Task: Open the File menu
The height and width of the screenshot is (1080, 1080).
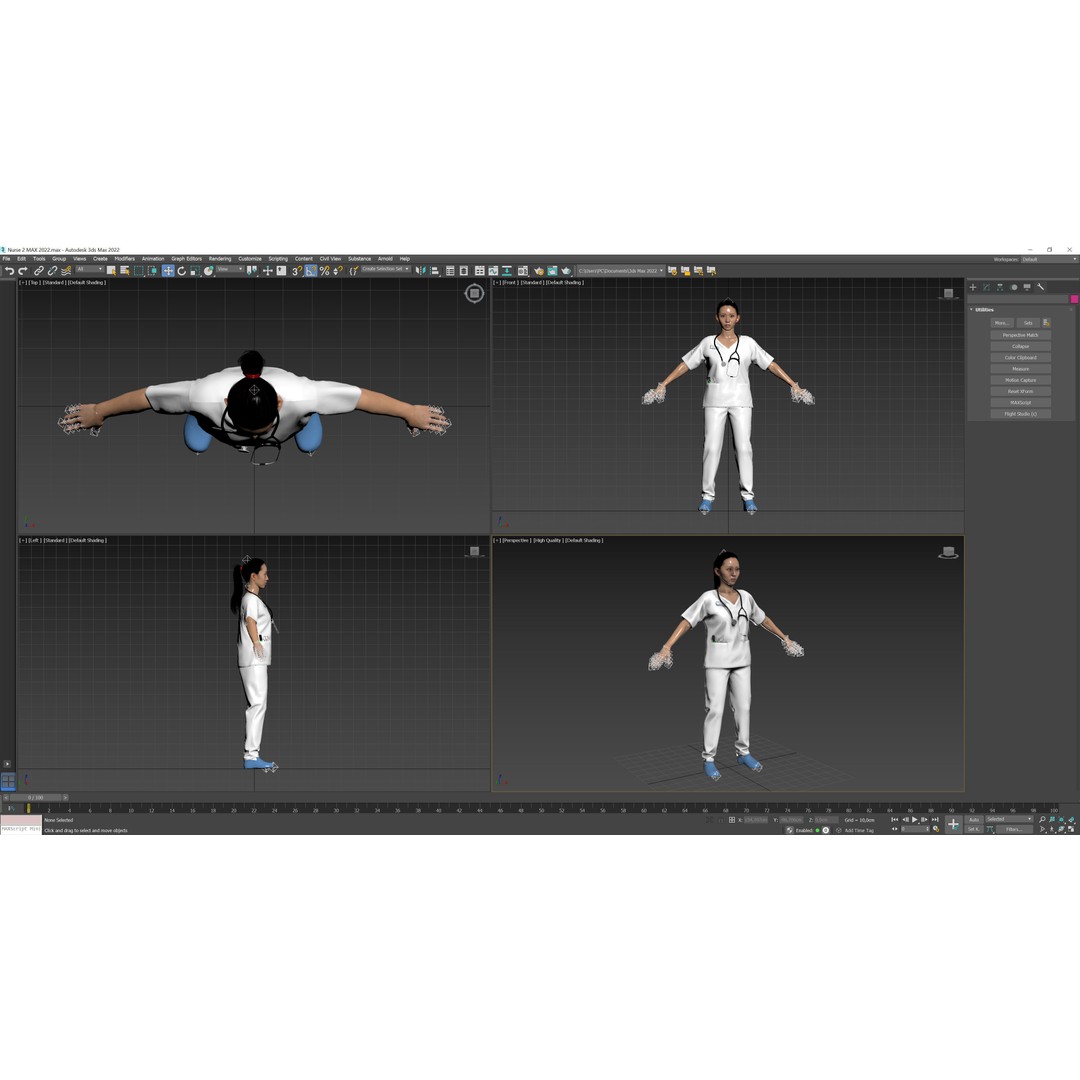Action: coord(6,259)
